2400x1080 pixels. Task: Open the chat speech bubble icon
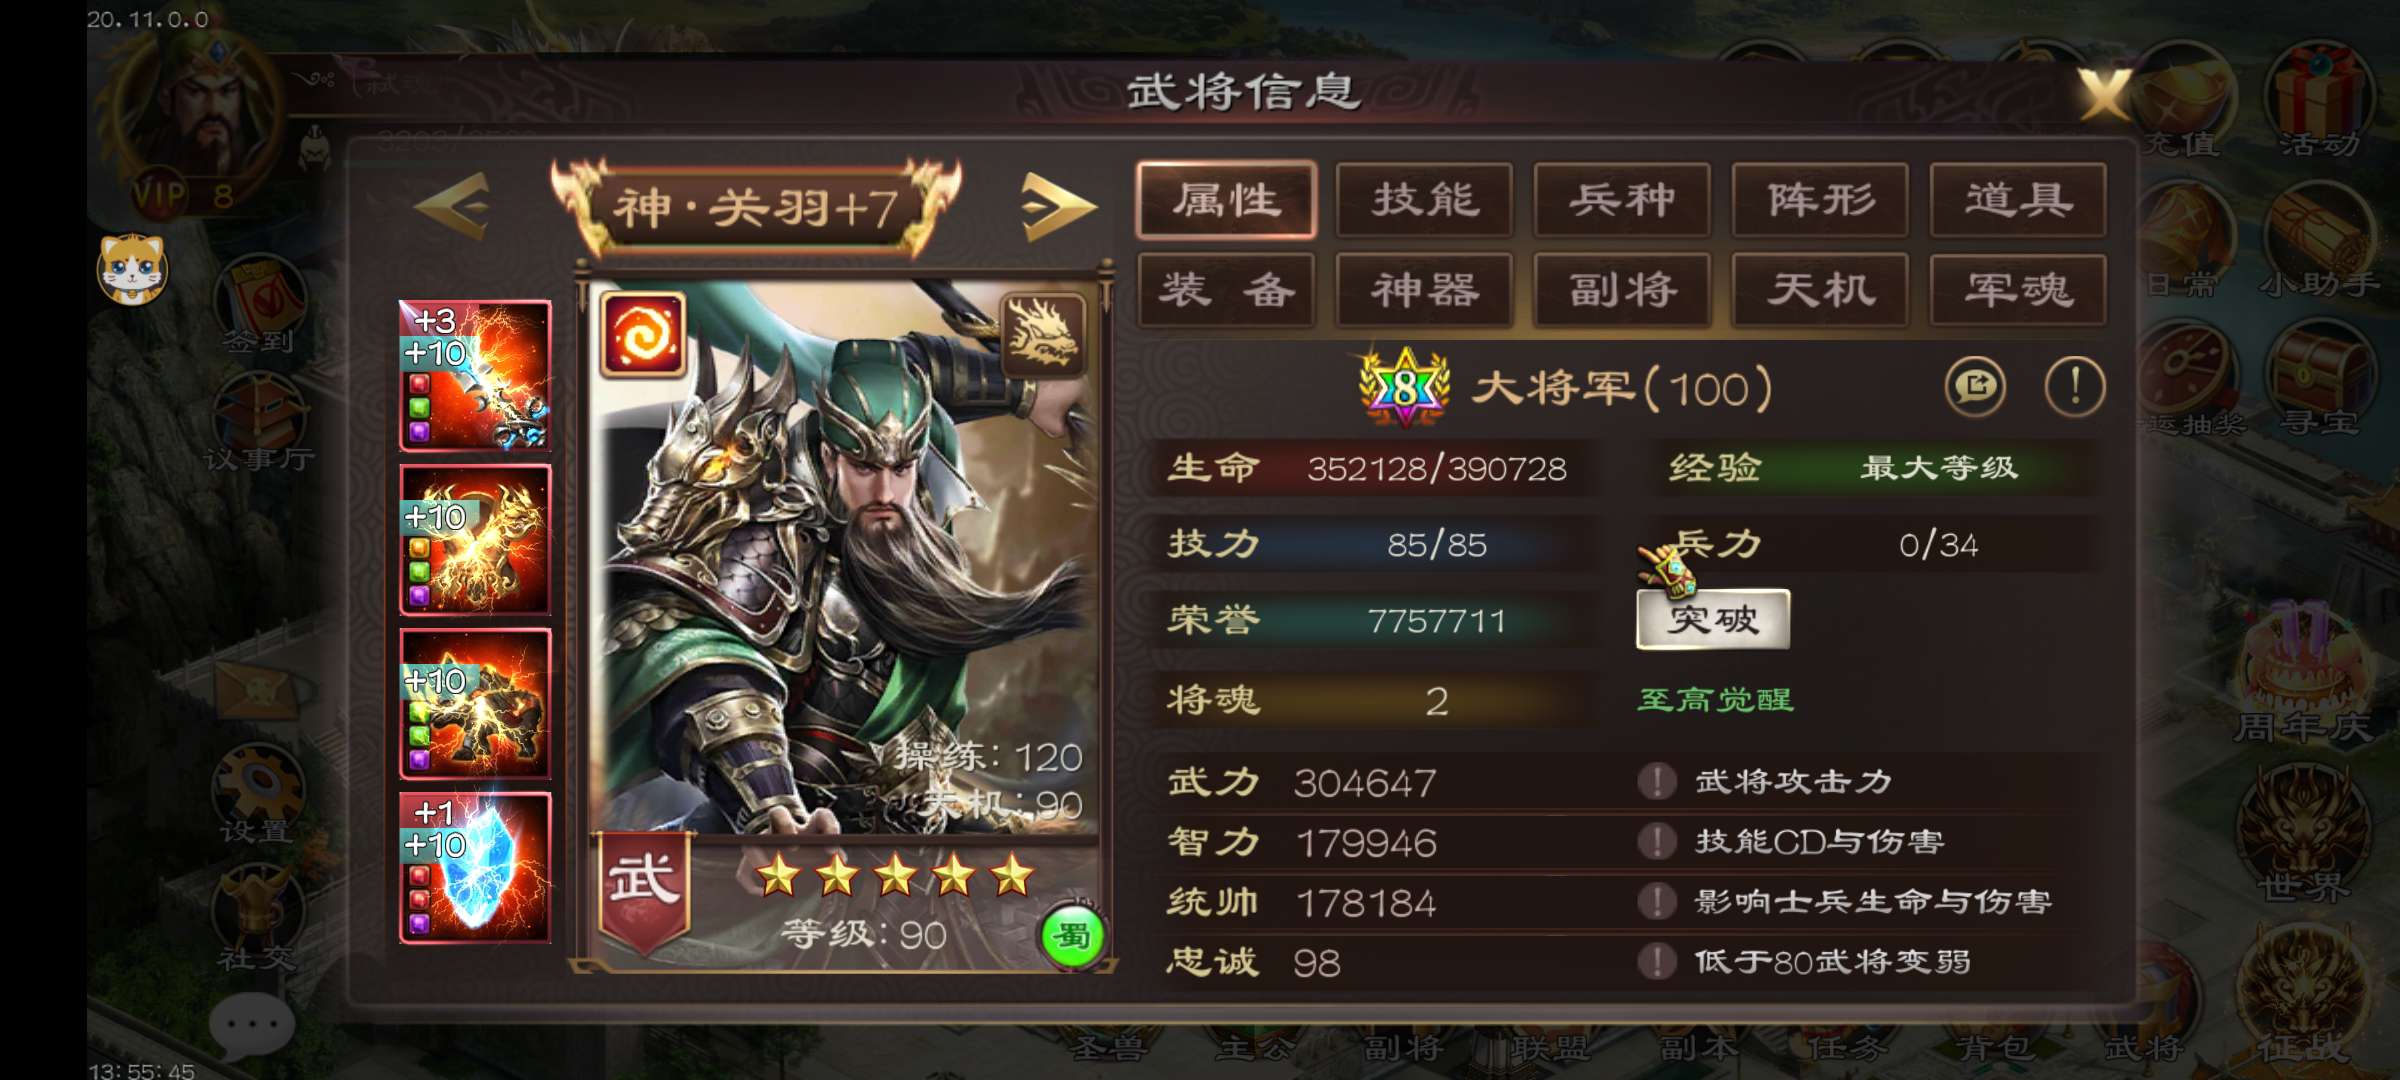251,1026
